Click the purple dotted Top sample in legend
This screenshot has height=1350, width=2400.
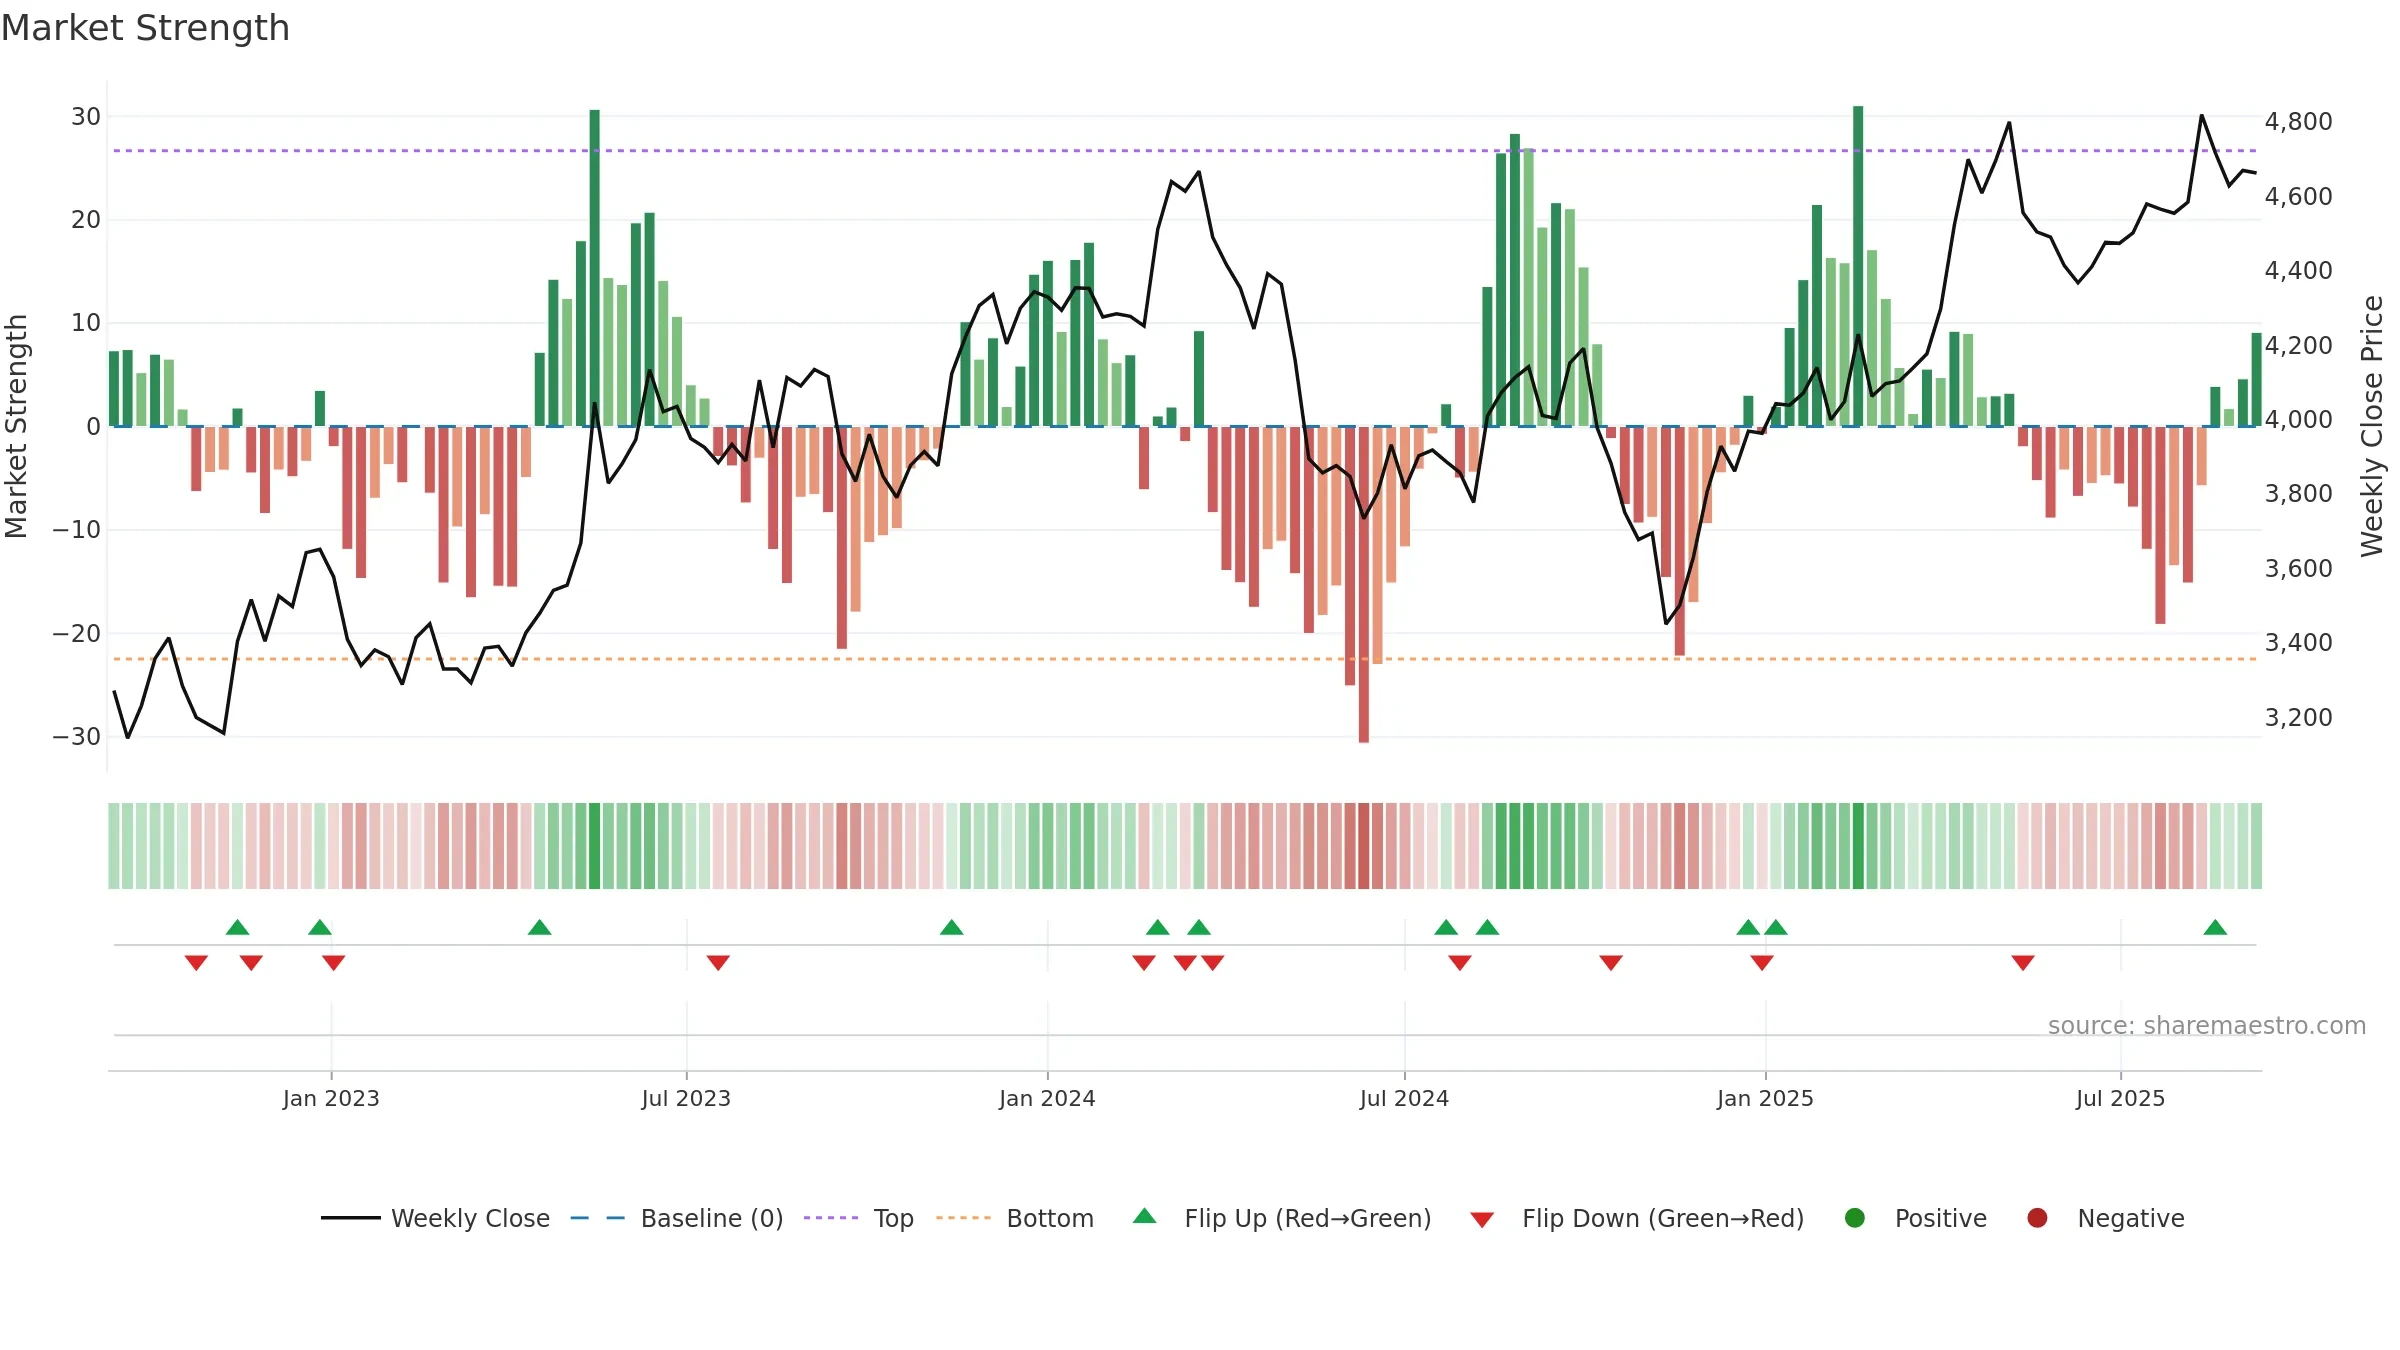[x=831, y=1218]
